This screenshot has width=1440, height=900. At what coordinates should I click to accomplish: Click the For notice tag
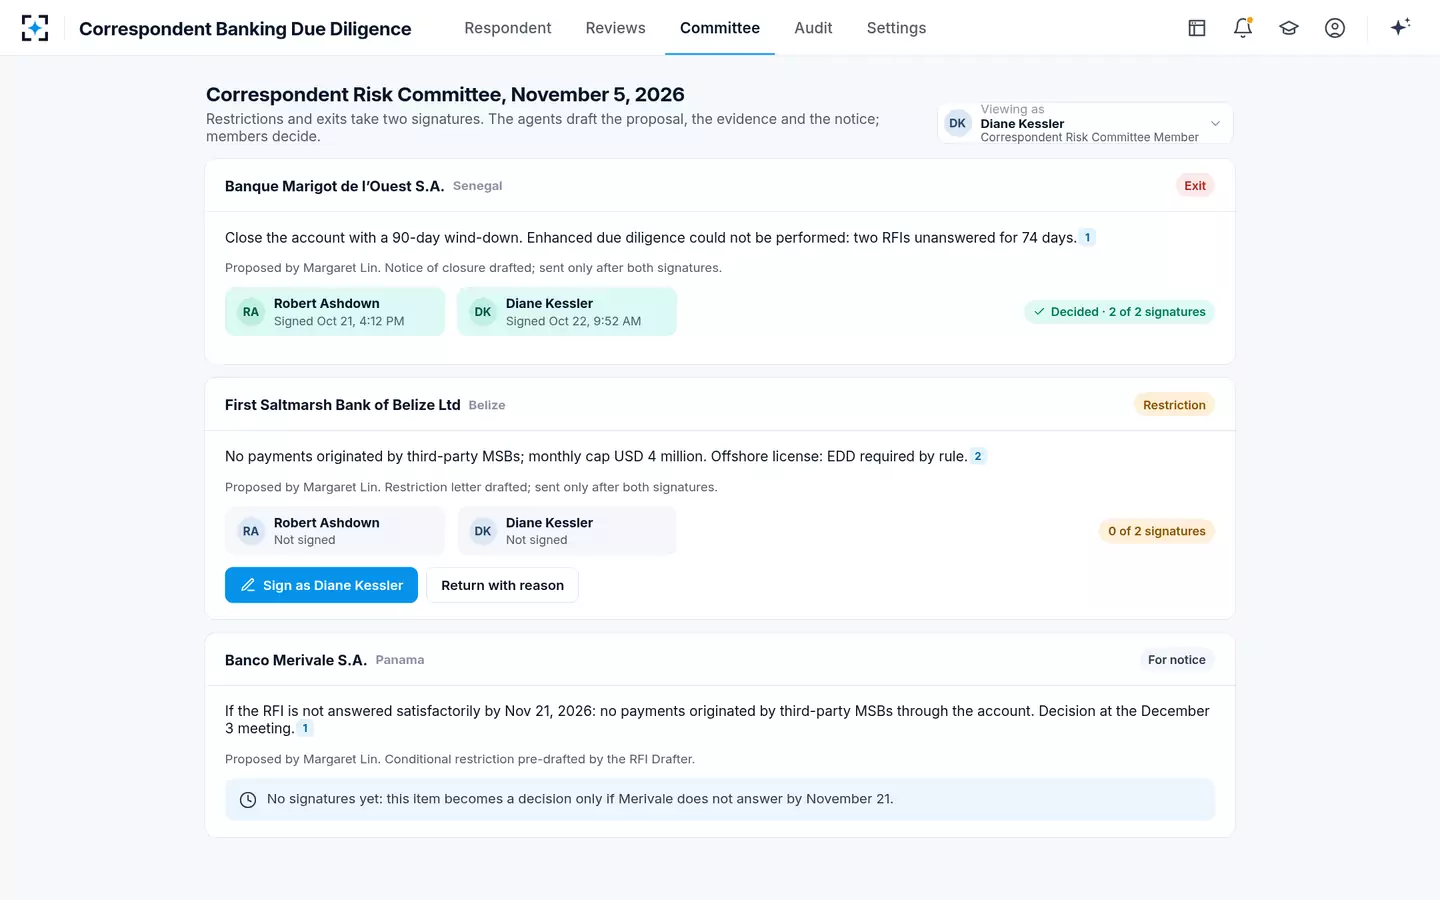pyautogui.click(x=1177, y=660)
